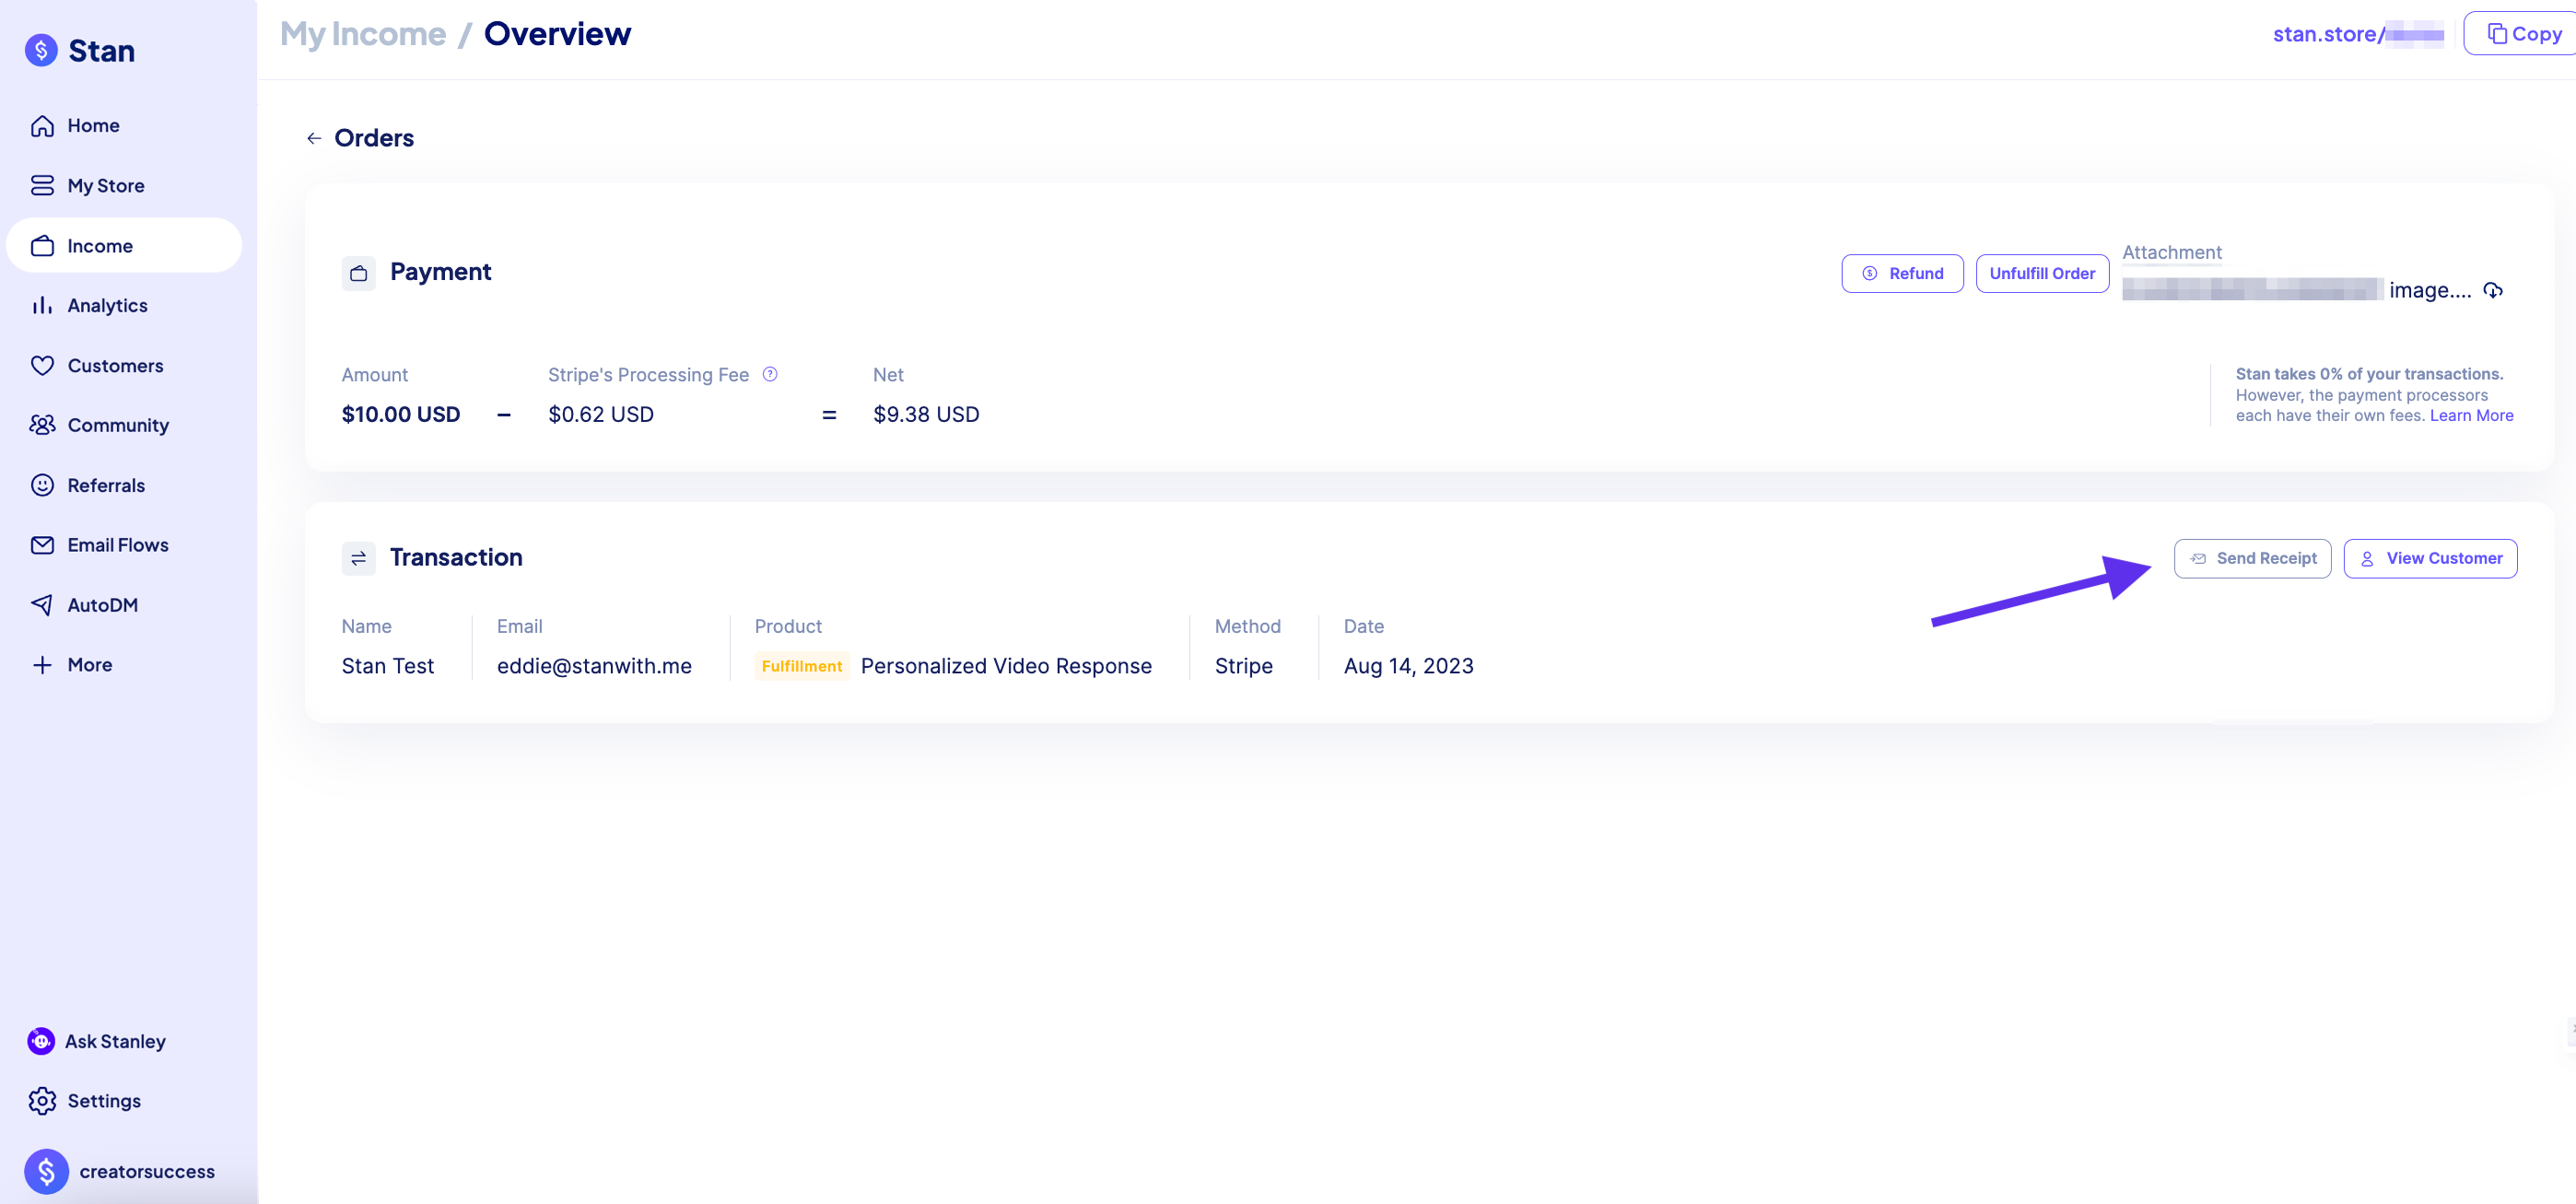Click the Orders heading text

point(374,138)
